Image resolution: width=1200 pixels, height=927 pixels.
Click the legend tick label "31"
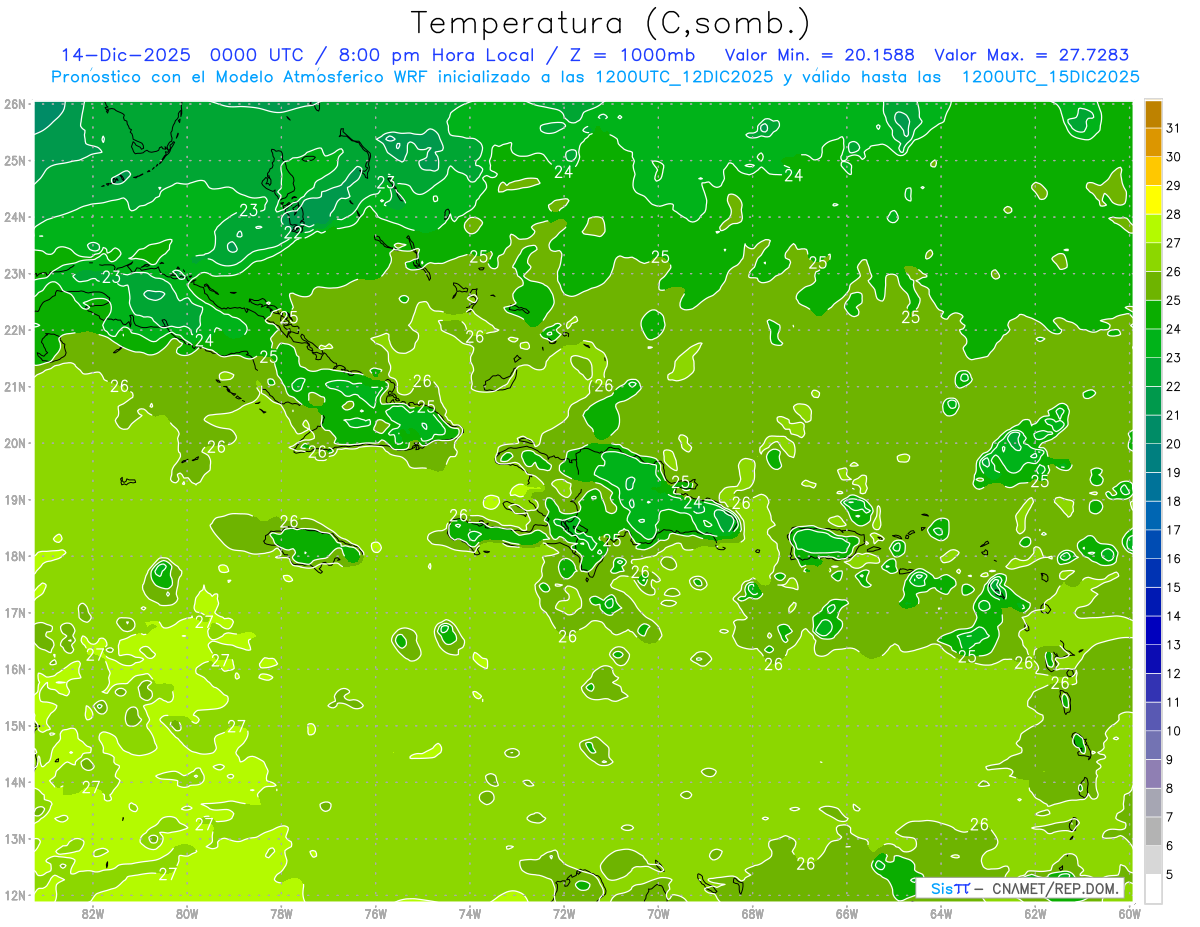tap(1172, 128)
